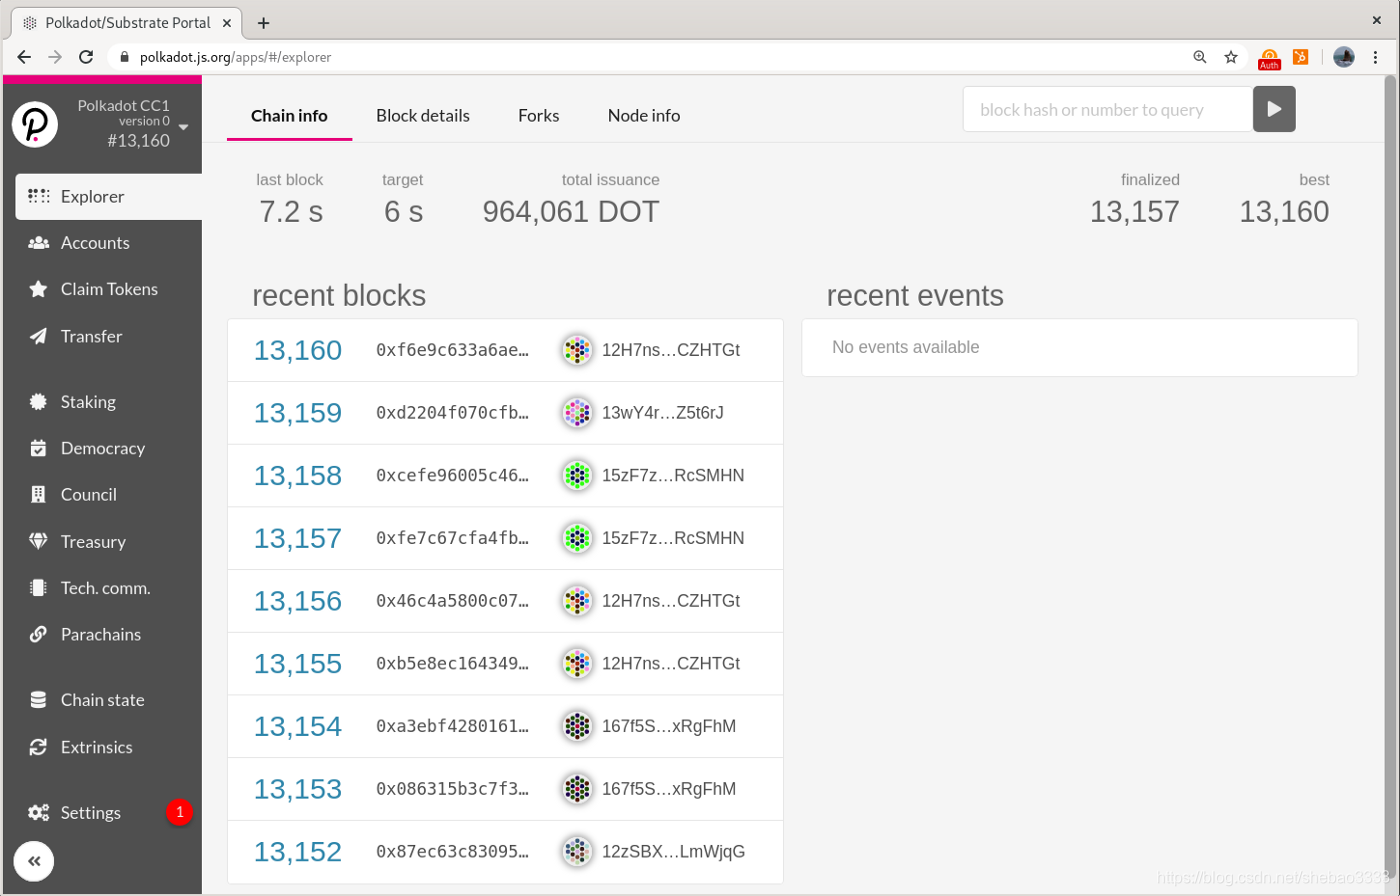This screenshot has width=1400, height=896.
Task: Click the Settings red notification badge
Action: click(180, 812)
